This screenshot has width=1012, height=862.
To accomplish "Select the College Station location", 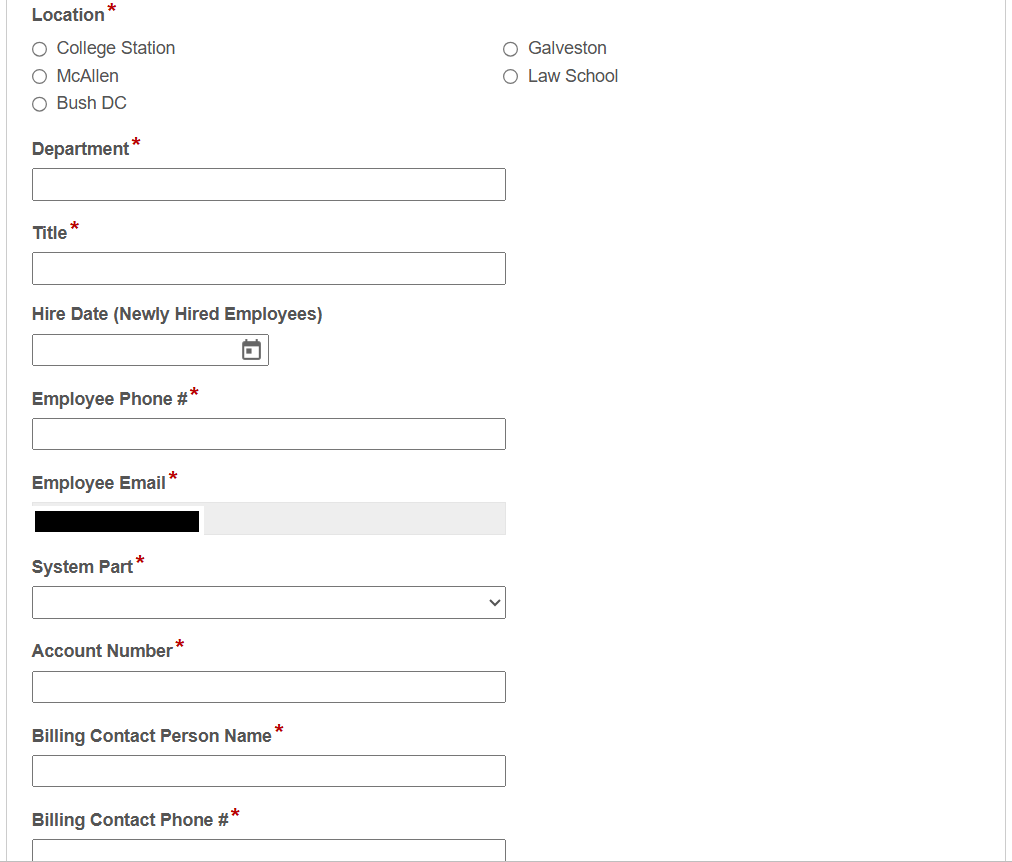I will (39, 48).
